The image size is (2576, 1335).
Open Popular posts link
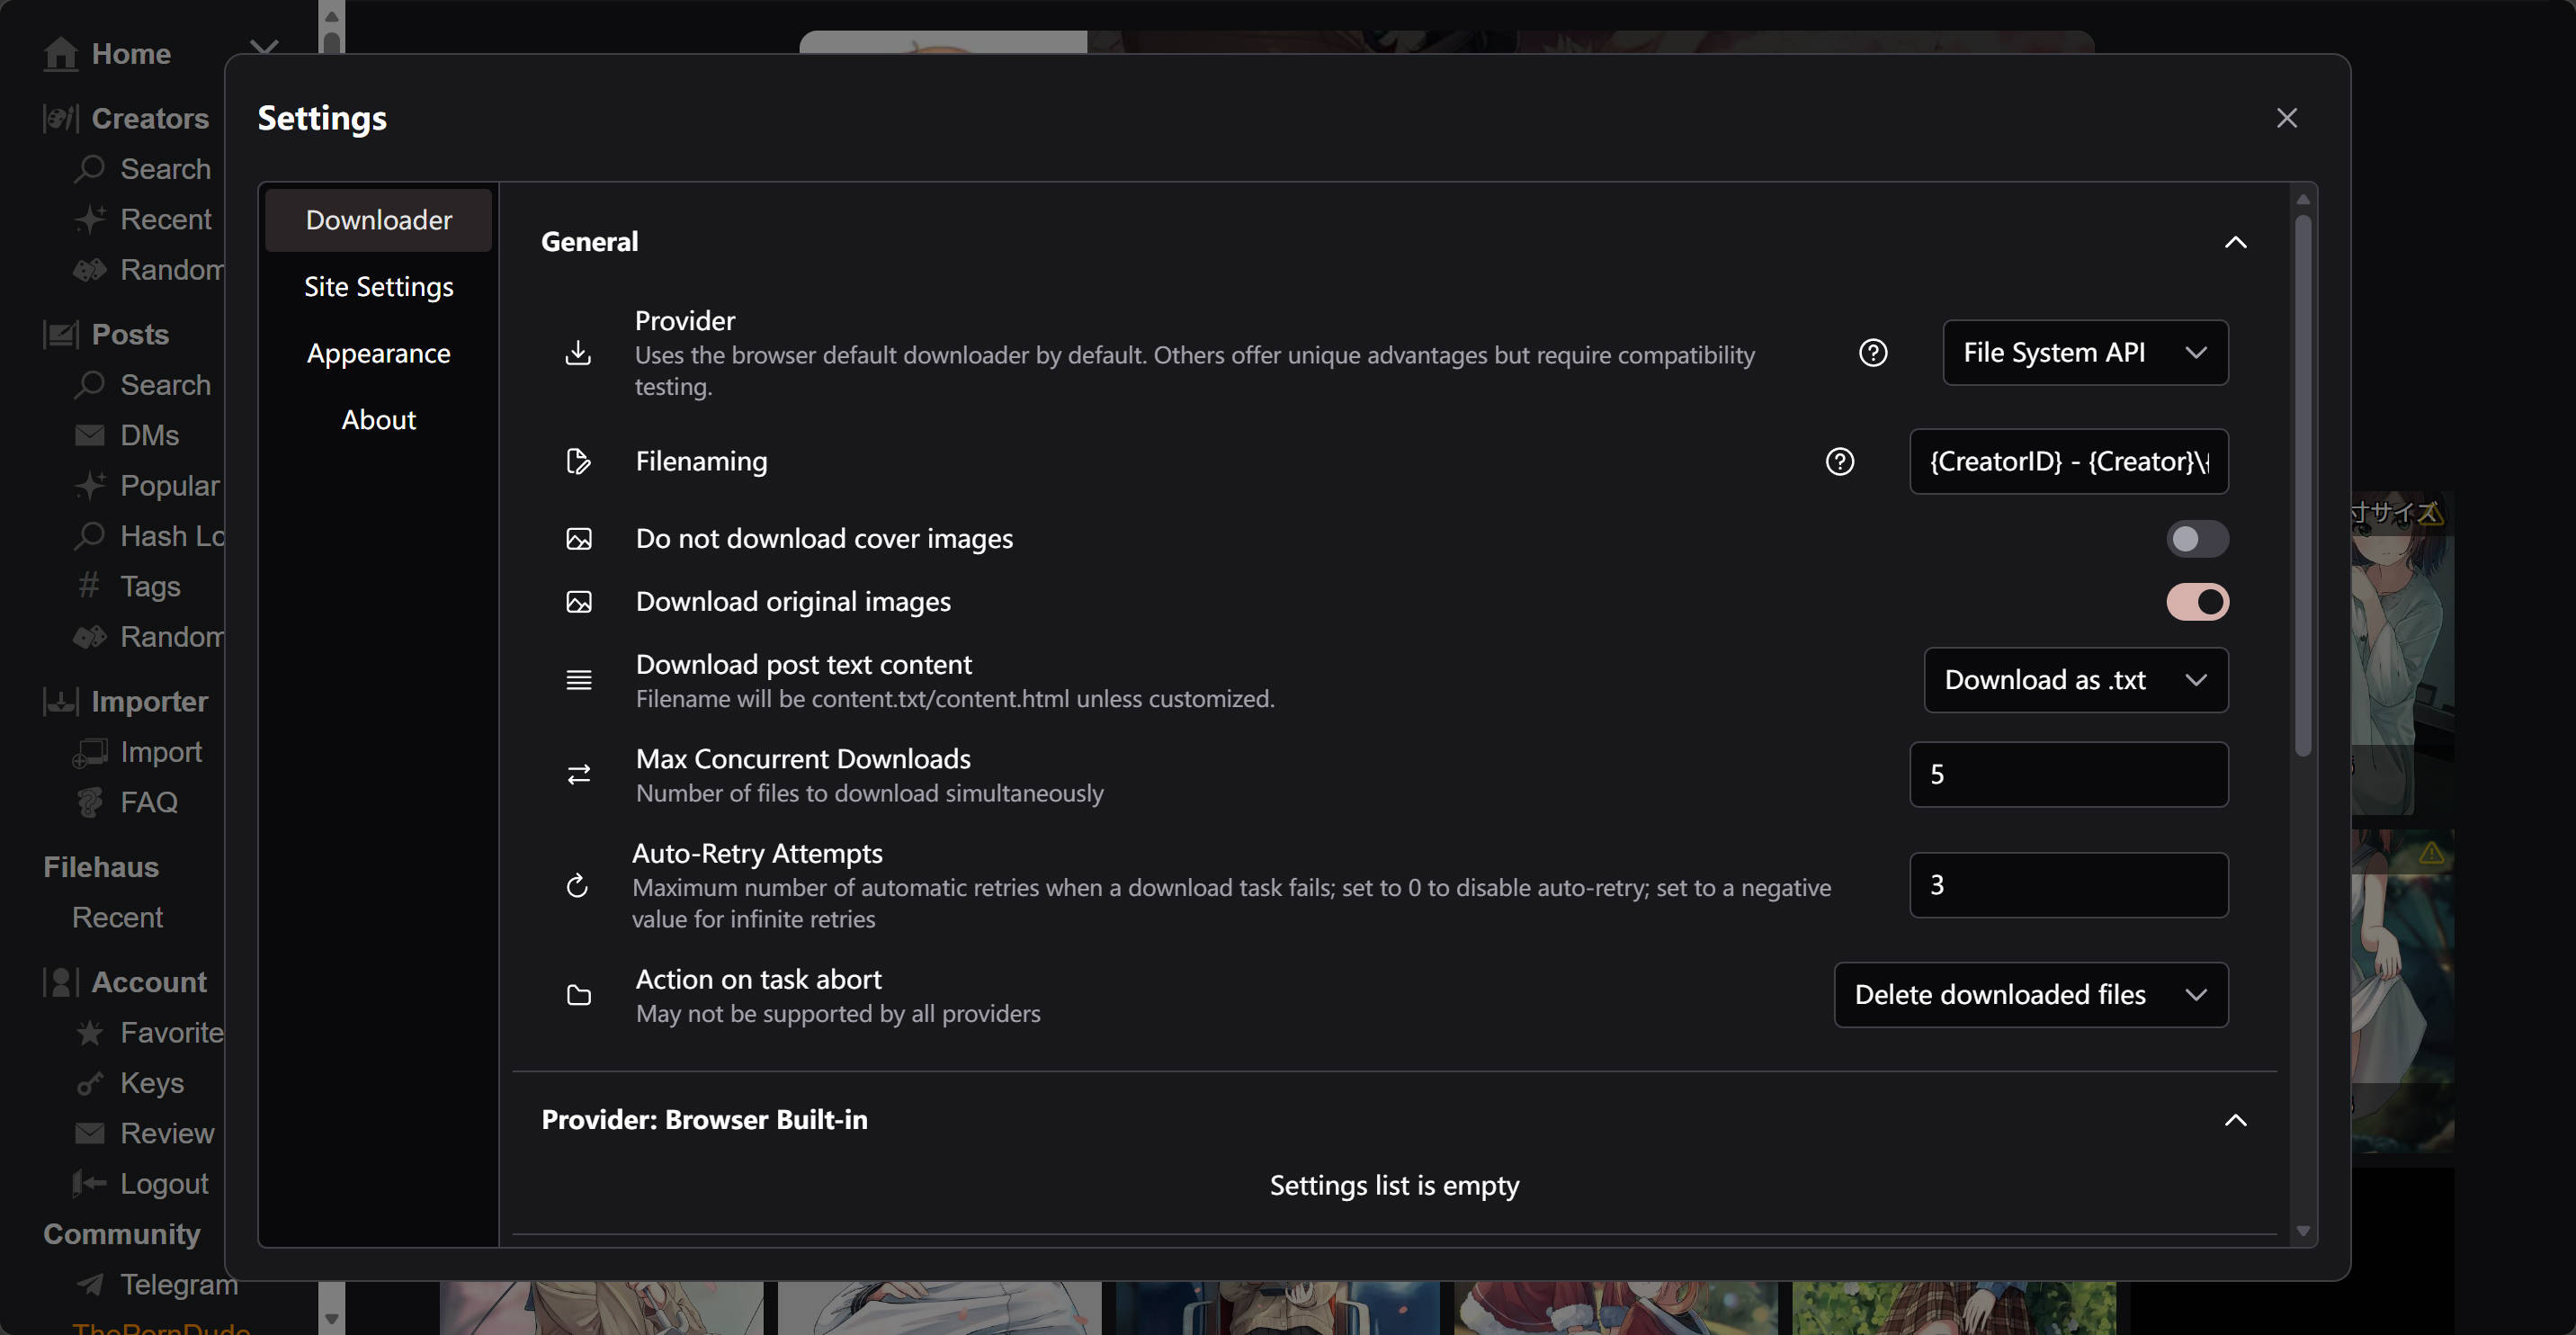[170, 485]
